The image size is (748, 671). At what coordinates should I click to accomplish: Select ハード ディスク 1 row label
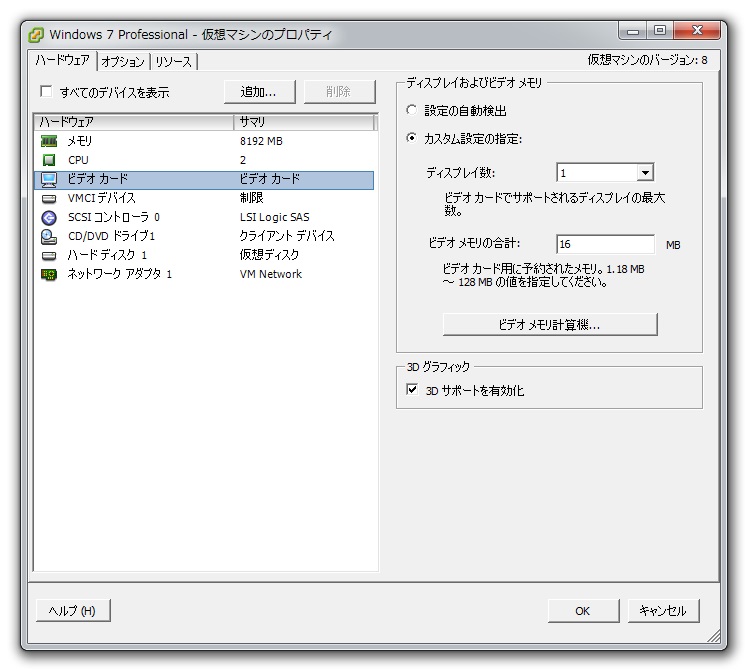pos(107,256)
